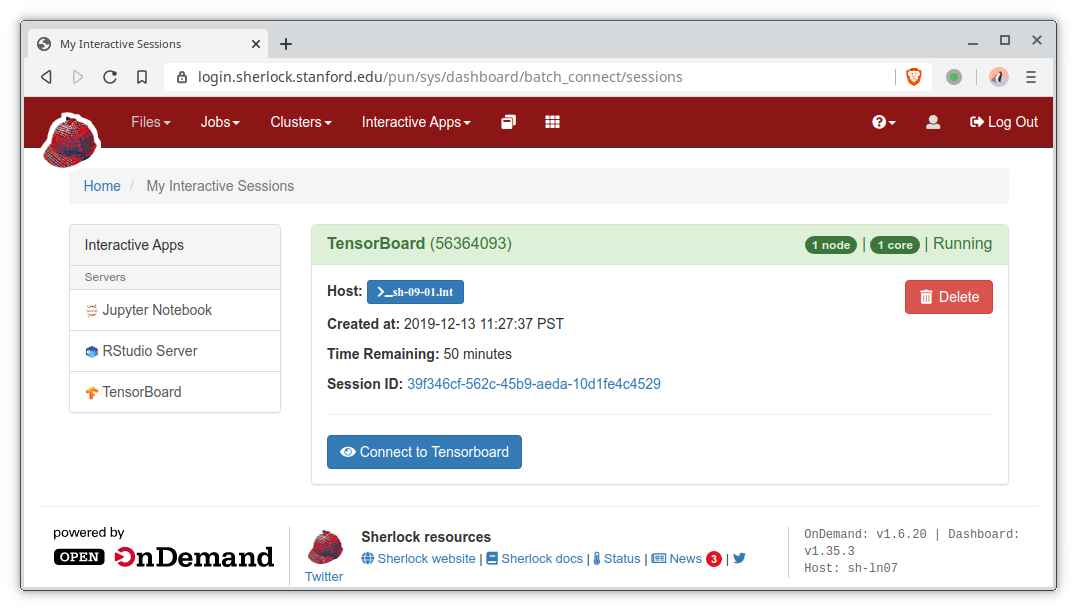Click the Open OnDemand logo
Image resolution: width=1077 pixels, height=611 pixels.
point(163,557)
